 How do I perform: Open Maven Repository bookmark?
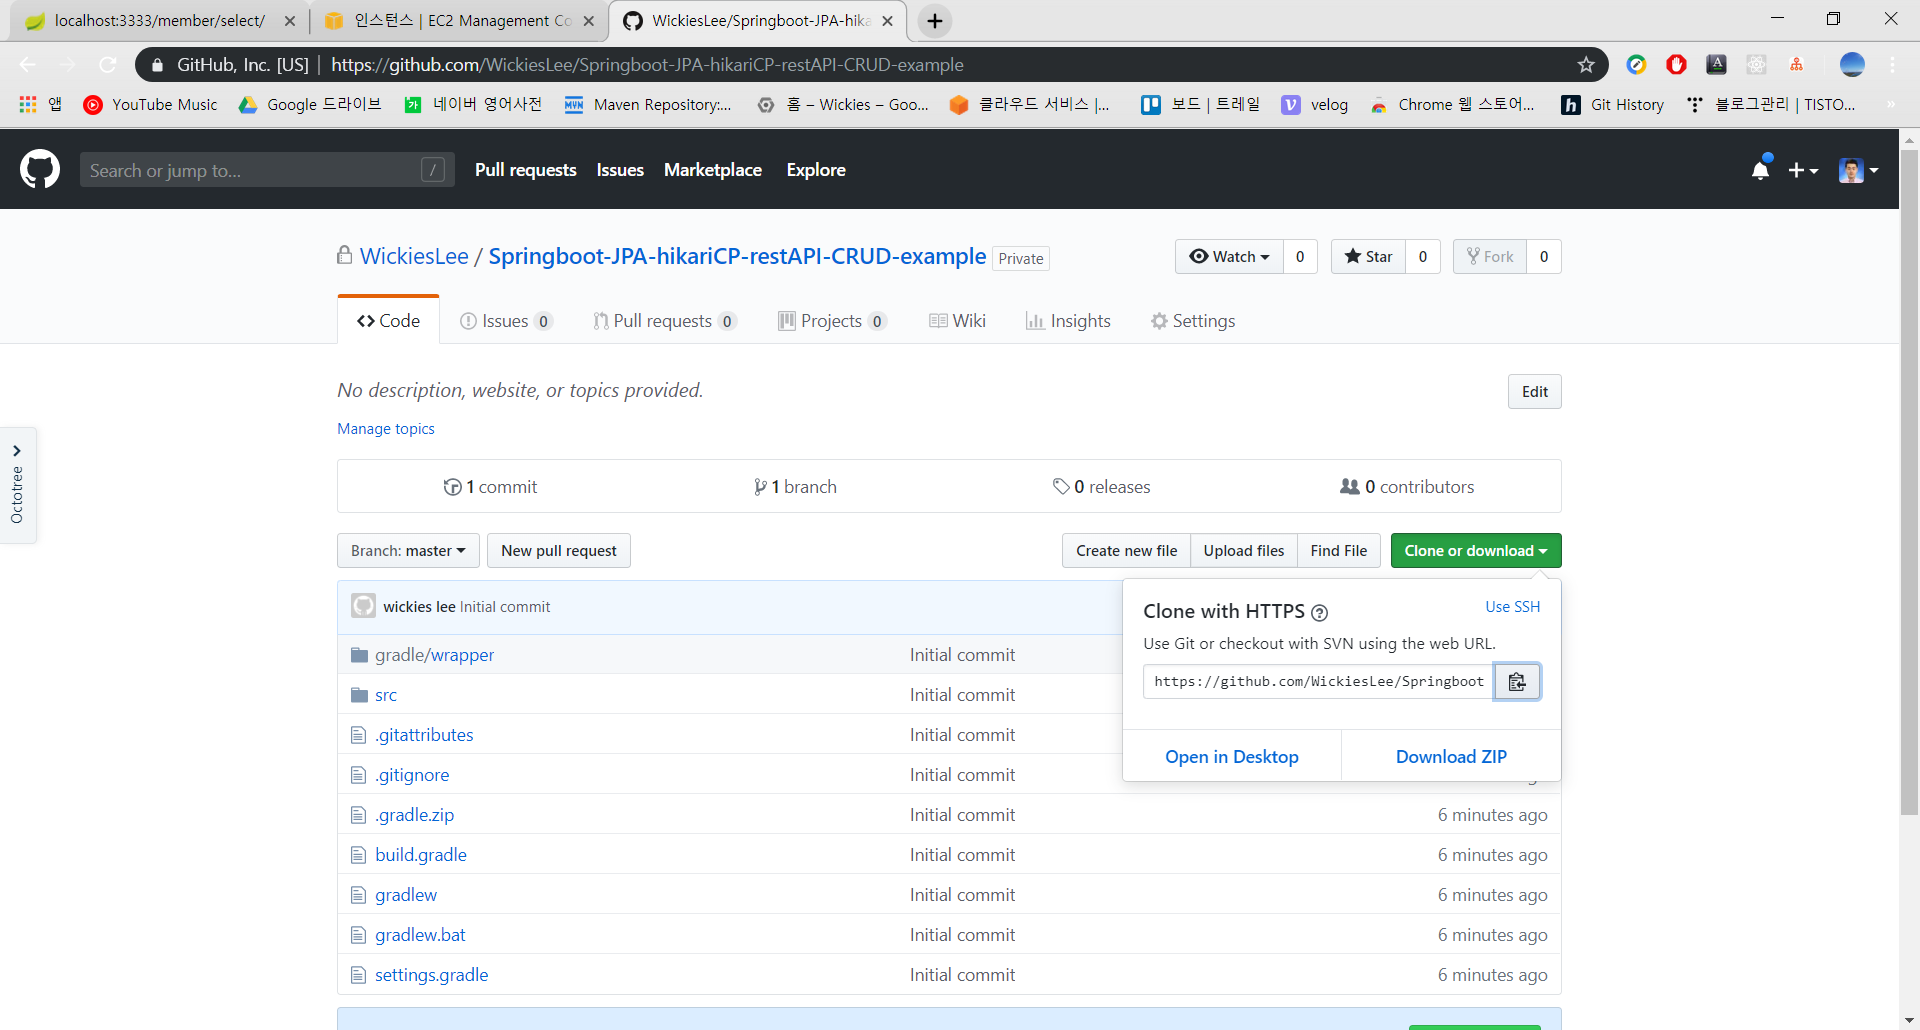coord(648,104)
